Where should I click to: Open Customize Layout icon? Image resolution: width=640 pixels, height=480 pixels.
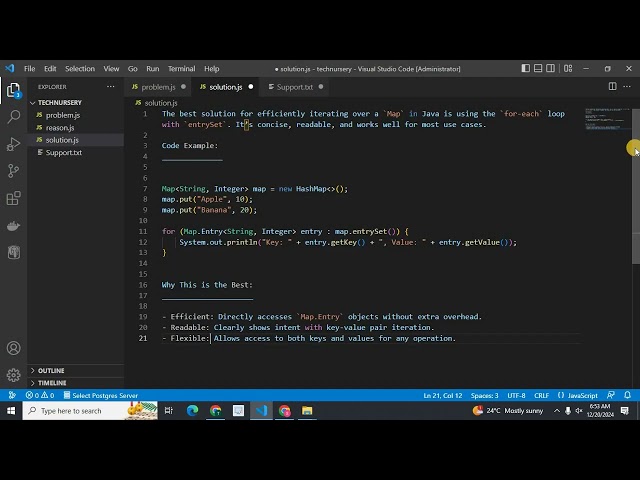coord(568,69)
